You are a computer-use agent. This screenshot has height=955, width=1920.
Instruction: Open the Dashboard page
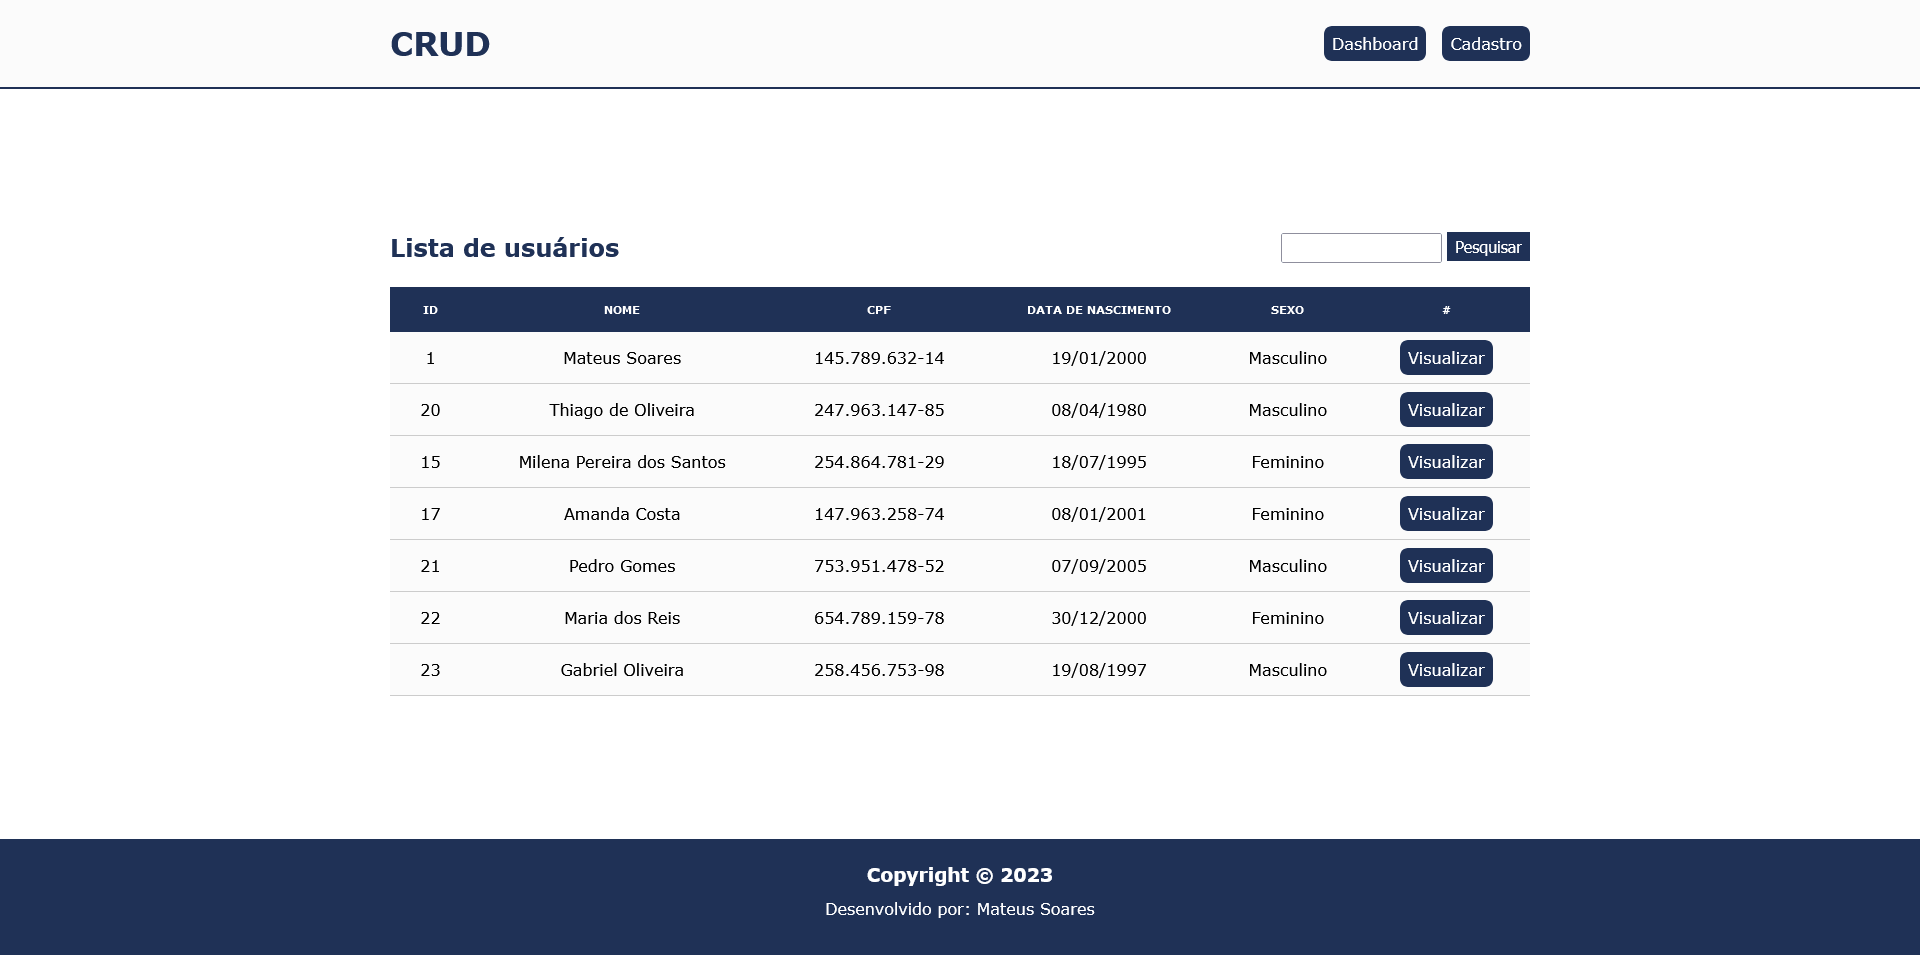(x=1374, y=44)
